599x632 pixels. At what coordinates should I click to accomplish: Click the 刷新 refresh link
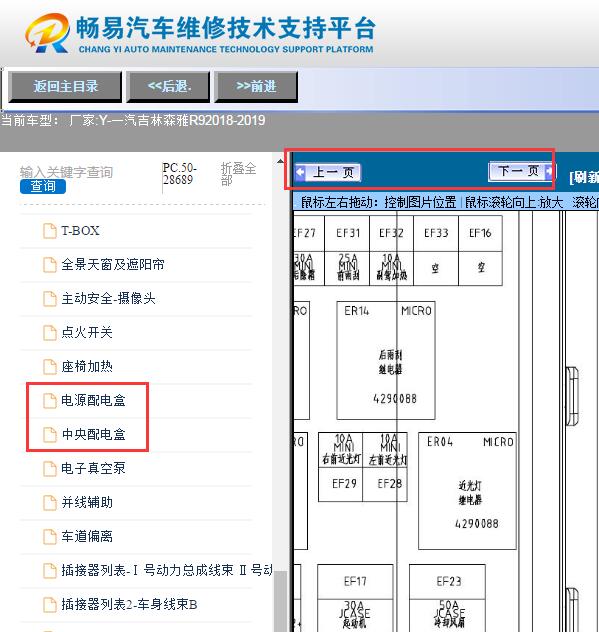click(584, 177)
